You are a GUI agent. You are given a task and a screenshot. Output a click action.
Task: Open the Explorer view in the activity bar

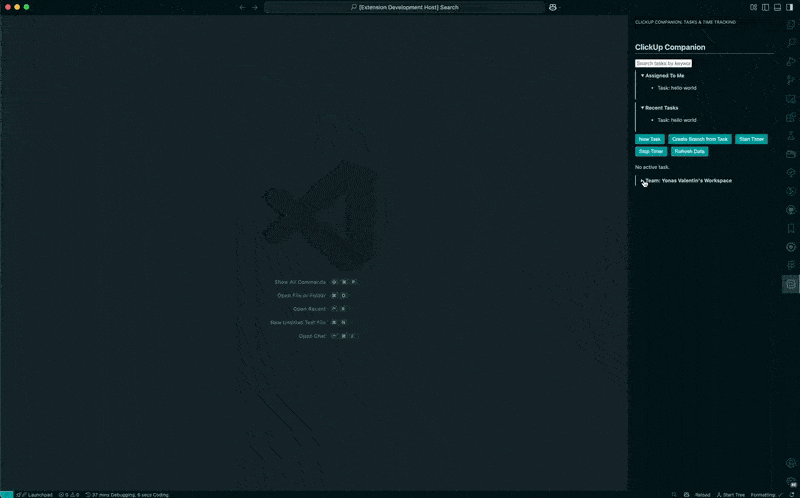click(791, 24)
